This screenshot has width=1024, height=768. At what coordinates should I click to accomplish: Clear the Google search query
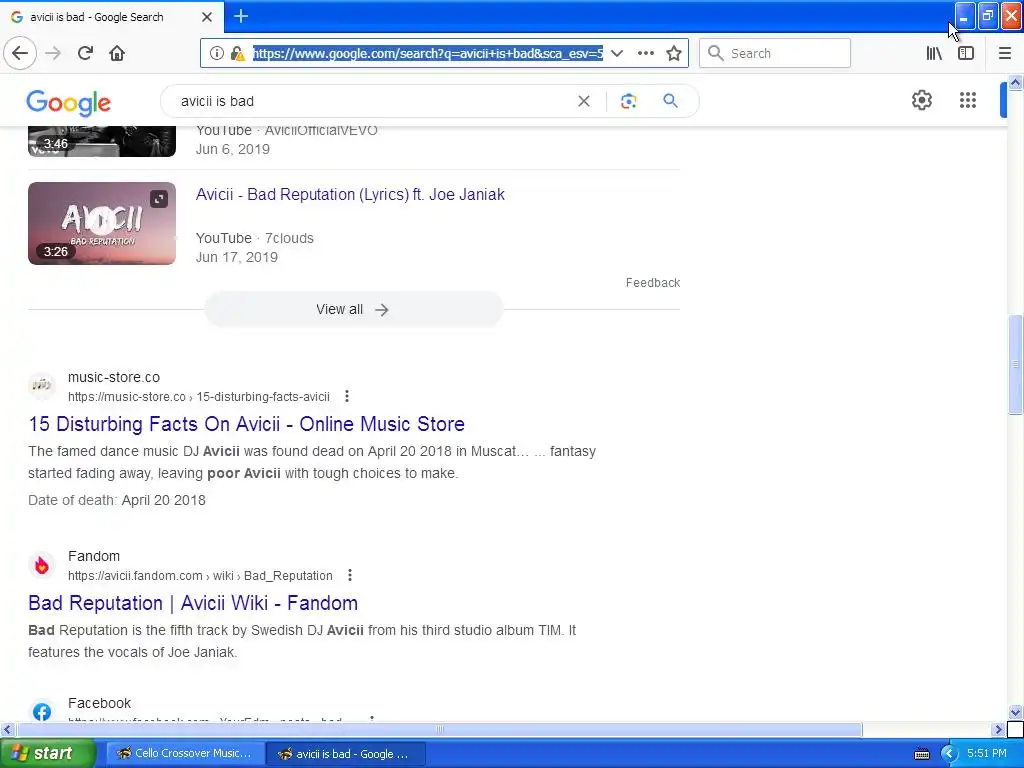click(x=584, y=101)
